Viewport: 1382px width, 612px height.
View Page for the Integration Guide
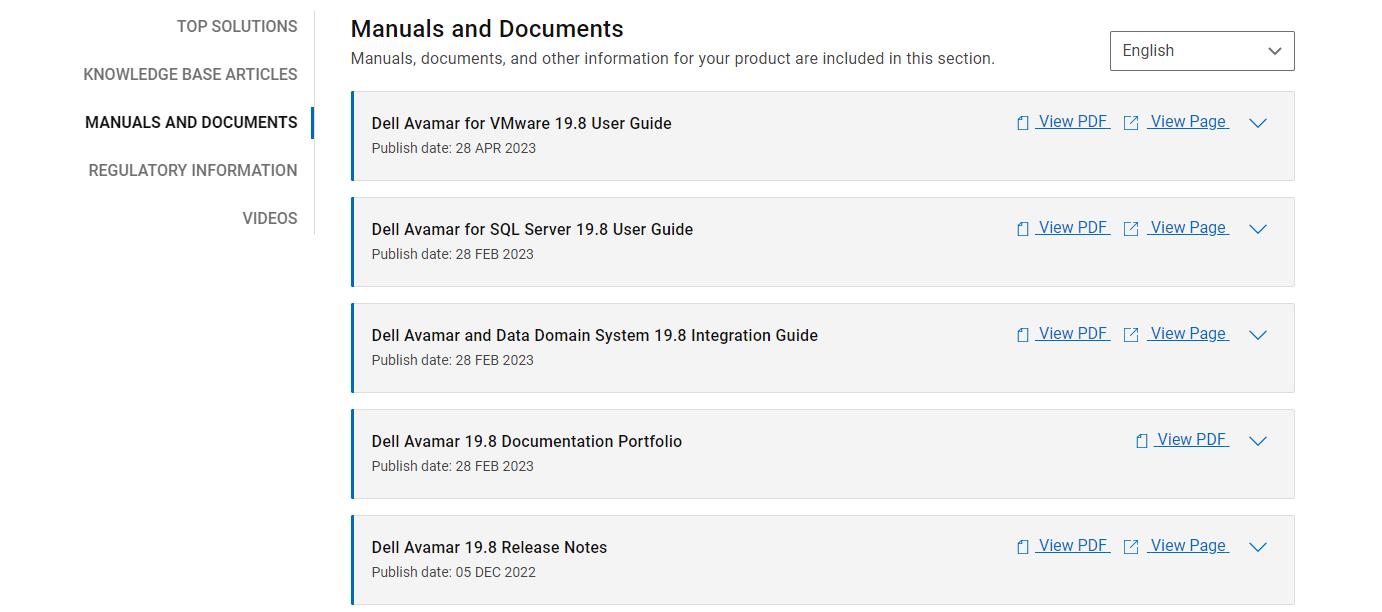pos(1188,333)
